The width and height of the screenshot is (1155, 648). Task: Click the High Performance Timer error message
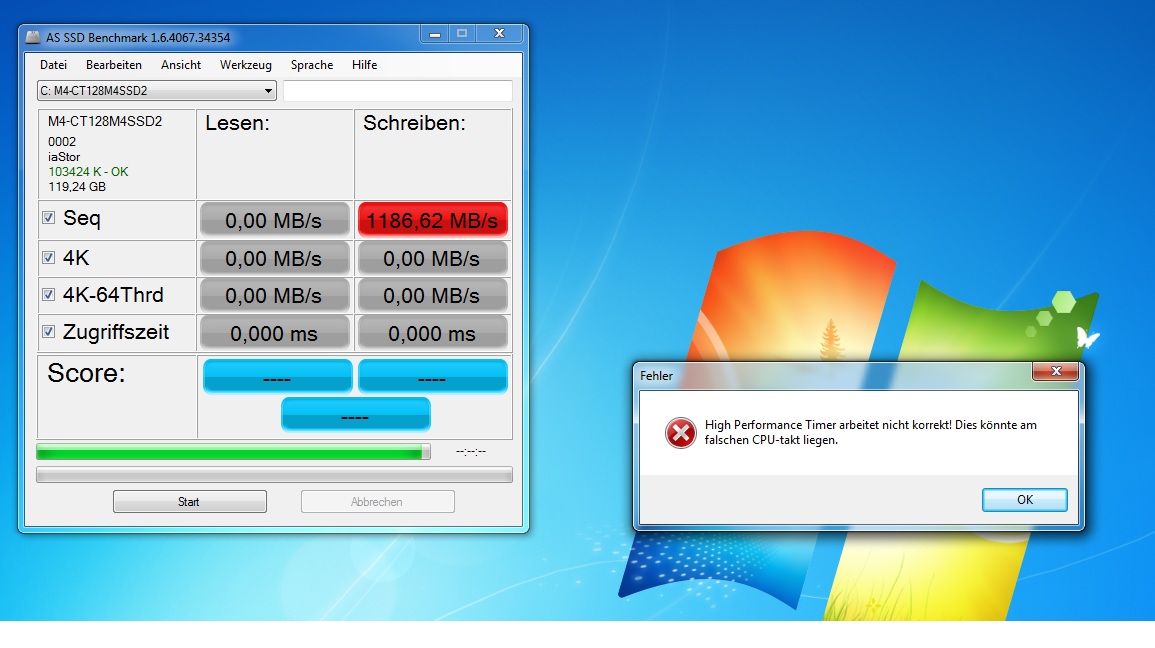(x=871, y=432)
